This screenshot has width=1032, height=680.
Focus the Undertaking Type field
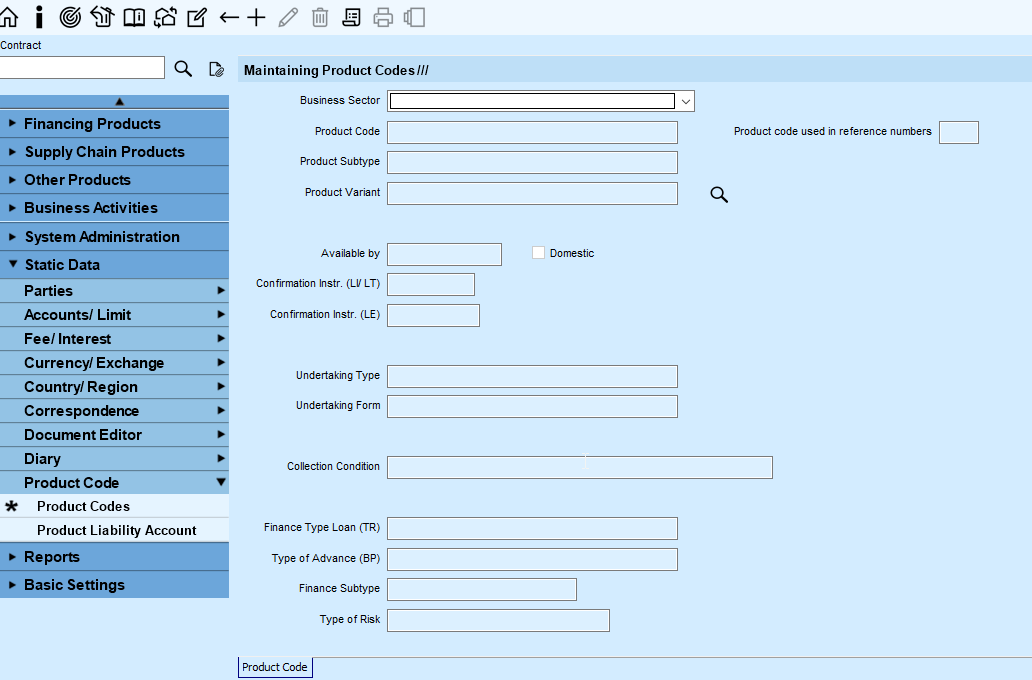(x=532, y=377)
